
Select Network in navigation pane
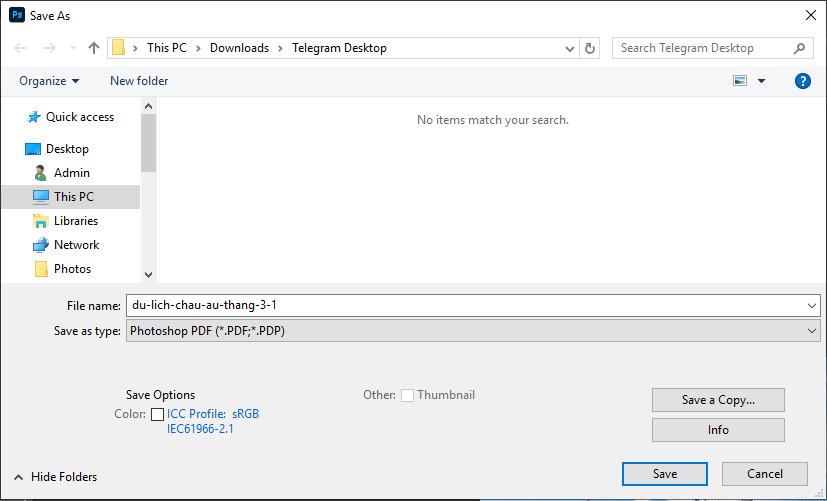pyautogui.click(x=76, y=245)
